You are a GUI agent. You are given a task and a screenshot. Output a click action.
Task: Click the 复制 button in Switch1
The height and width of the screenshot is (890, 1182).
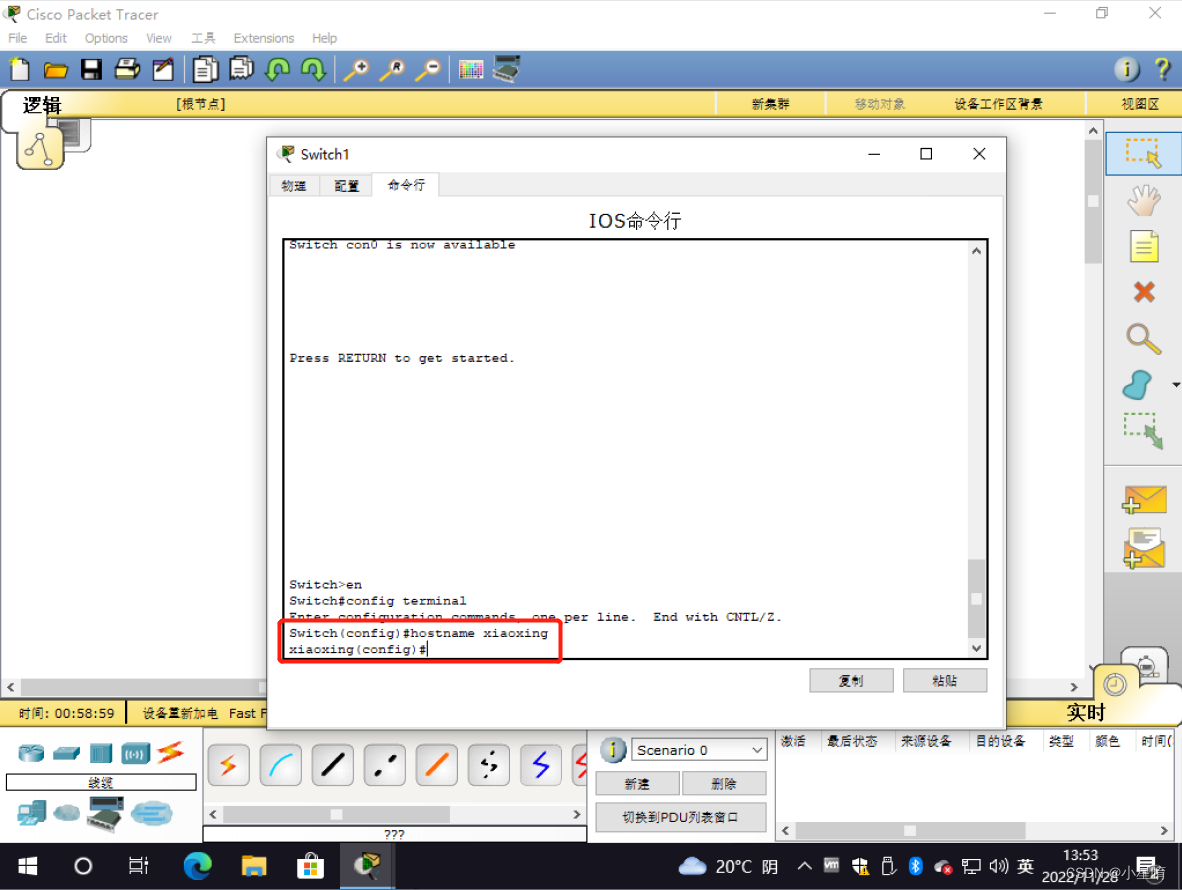851,680
